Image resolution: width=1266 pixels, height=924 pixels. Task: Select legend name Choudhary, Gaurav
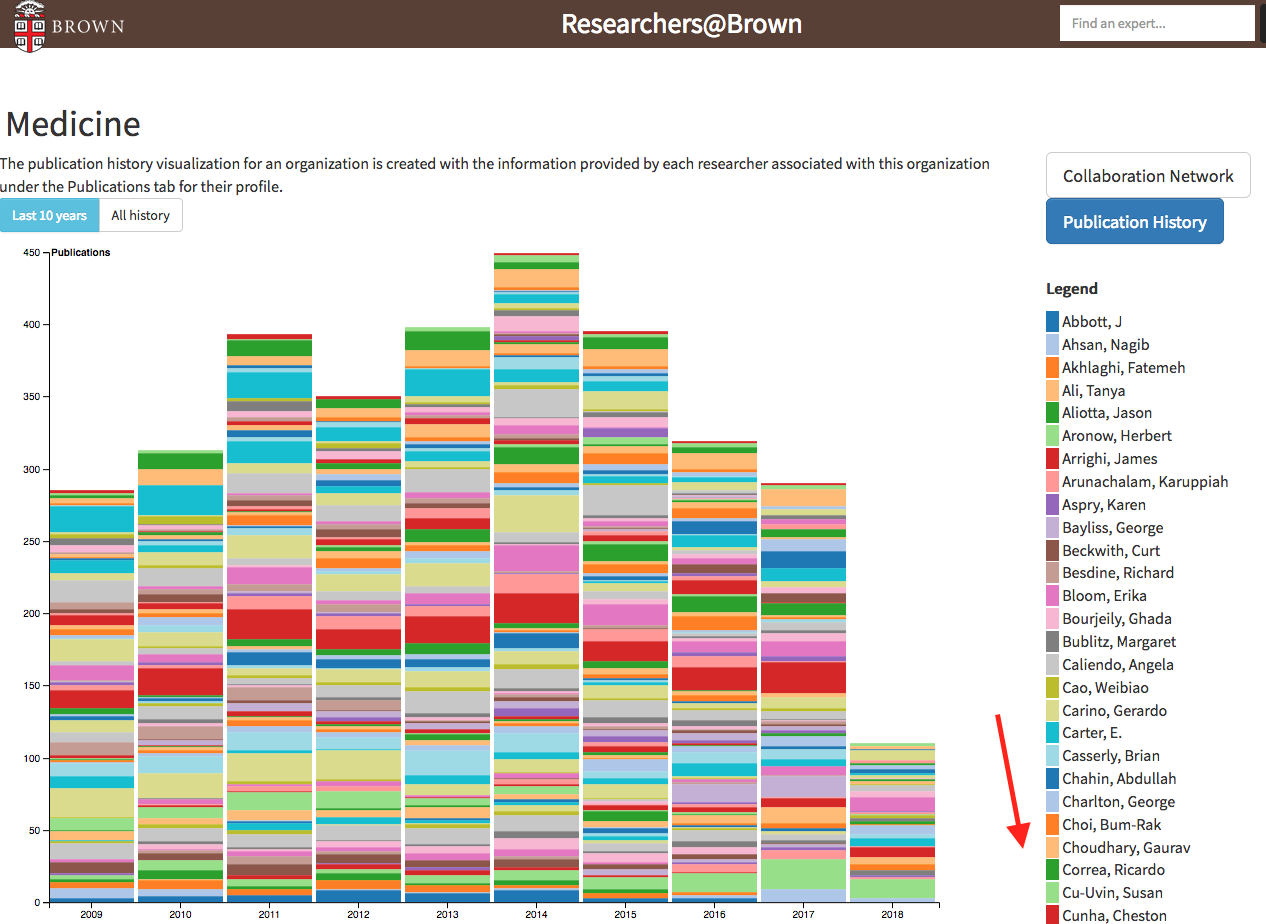(1126, 848)
